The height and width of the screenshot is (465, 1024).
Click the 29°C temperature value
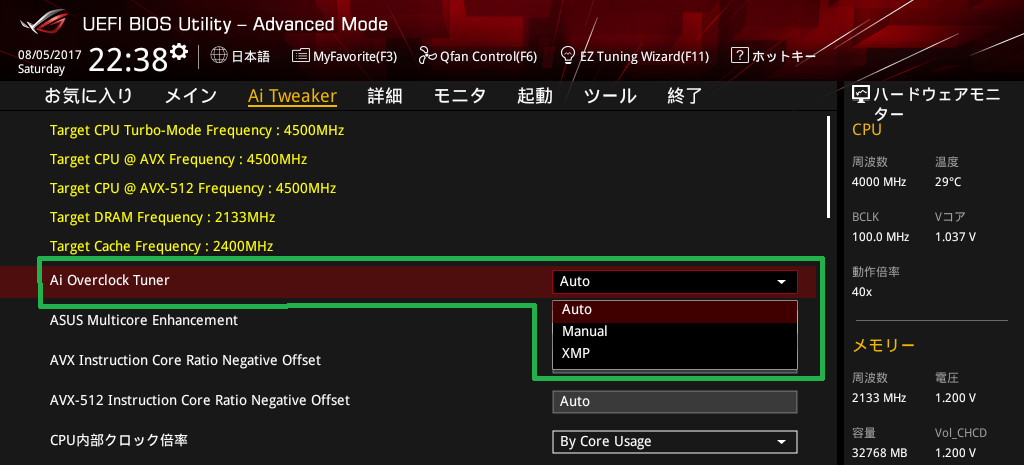pos(948,182)
